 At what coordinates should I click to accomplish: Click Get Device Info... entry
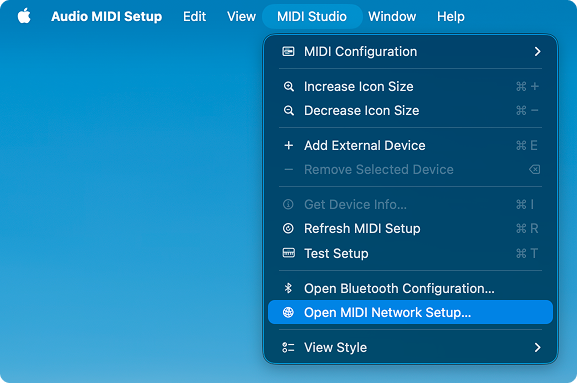410,204
